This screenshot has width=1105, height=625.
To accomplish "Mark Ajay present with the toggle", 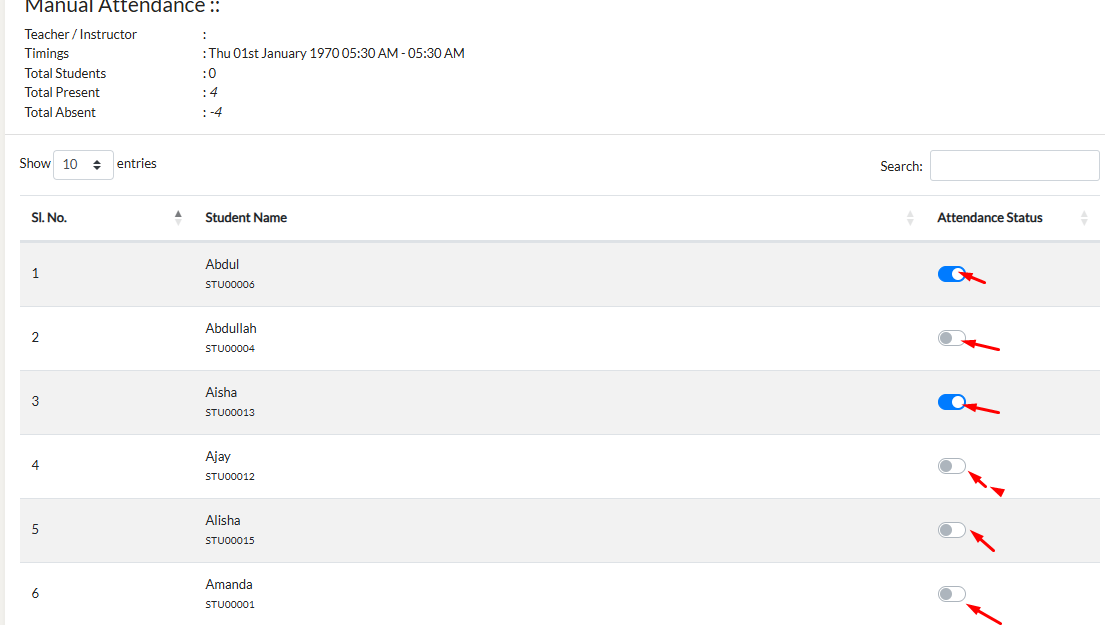I will click(951, 466).
